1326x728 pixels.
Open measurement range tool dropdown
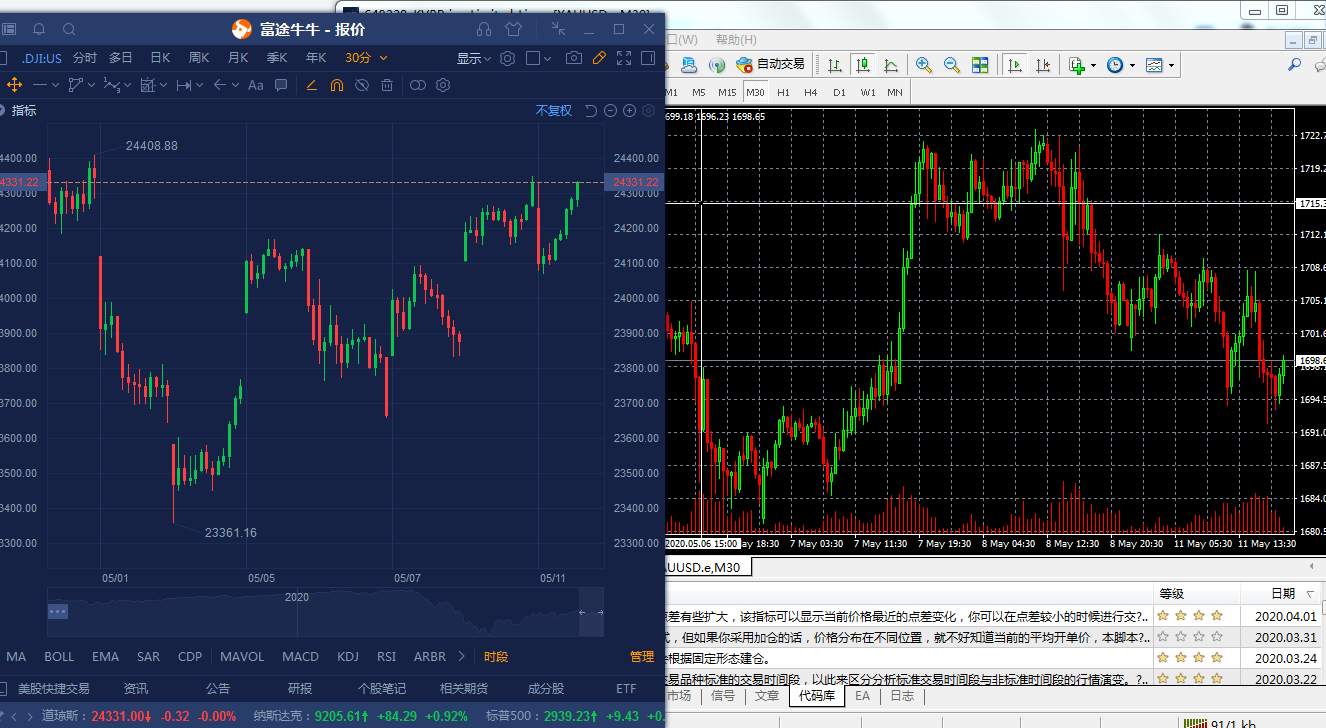(200, 85)
